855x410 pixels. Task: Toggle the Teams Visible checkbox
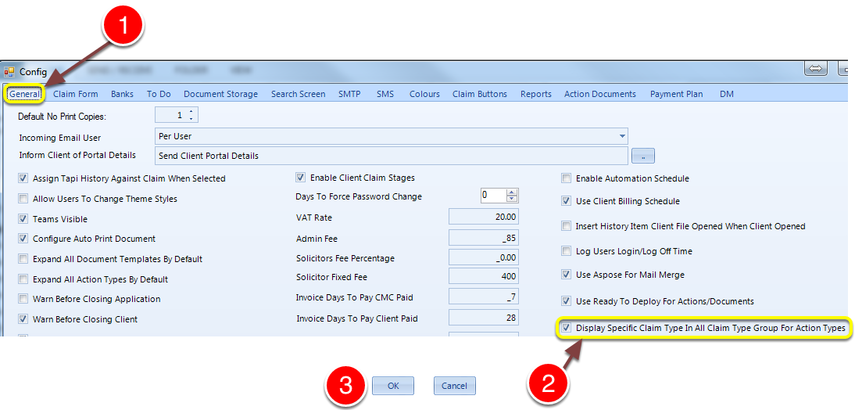click(x=23, y=219)
